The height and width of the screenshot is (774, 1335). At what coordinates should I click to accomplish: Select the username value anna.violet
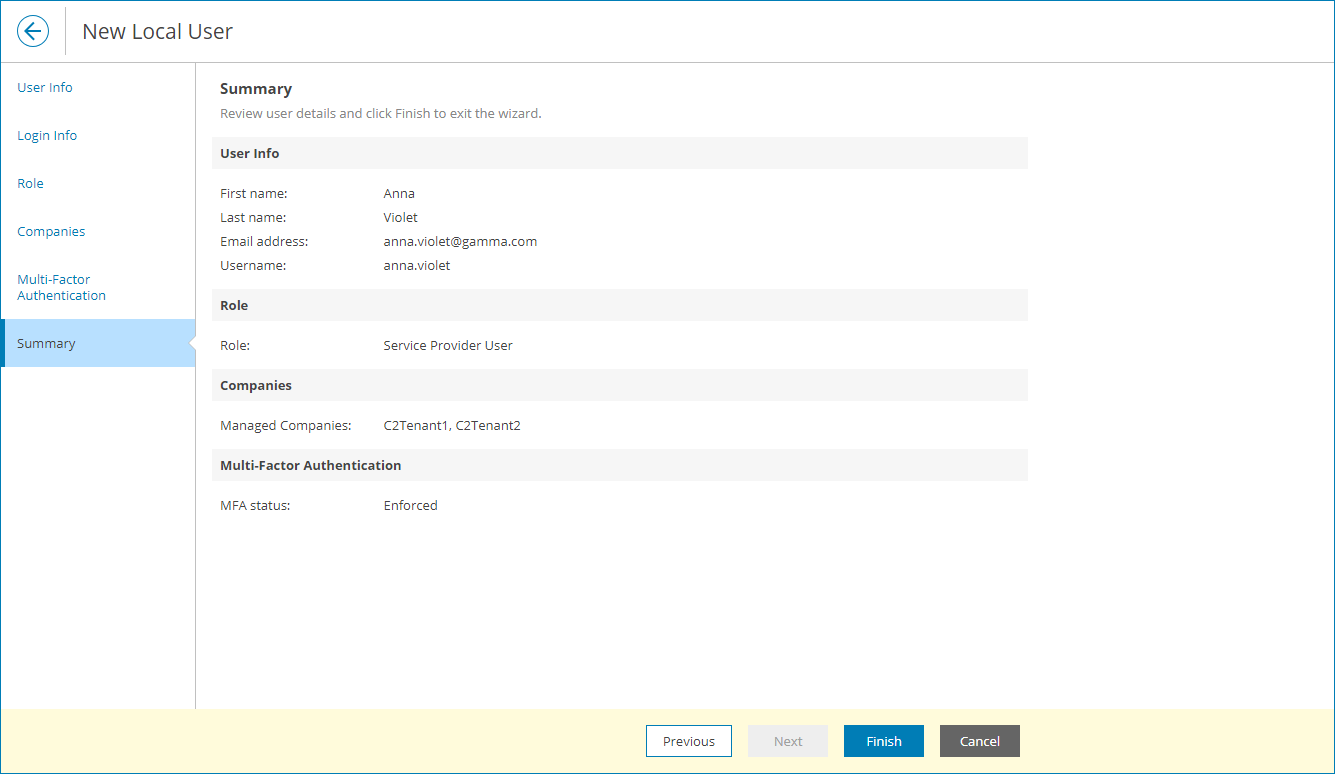[x=416, y=265]
